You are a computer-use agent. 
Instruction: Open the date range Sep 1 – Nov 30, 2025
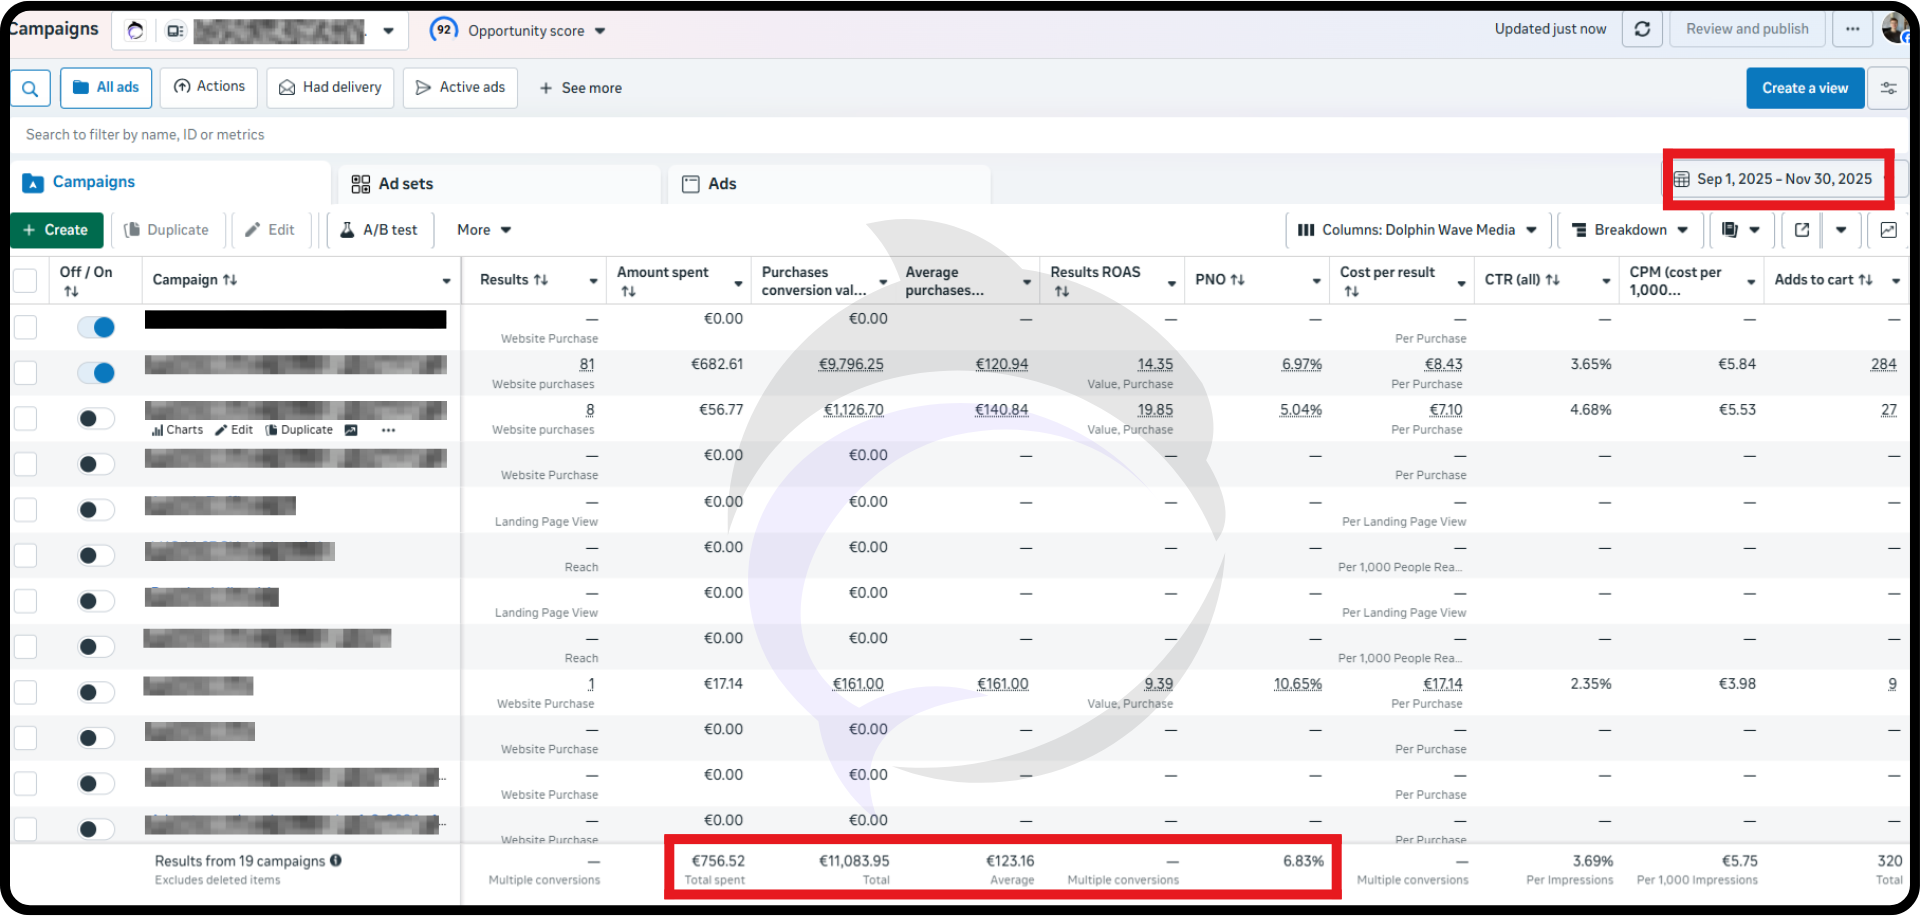tap(1778, 179)
